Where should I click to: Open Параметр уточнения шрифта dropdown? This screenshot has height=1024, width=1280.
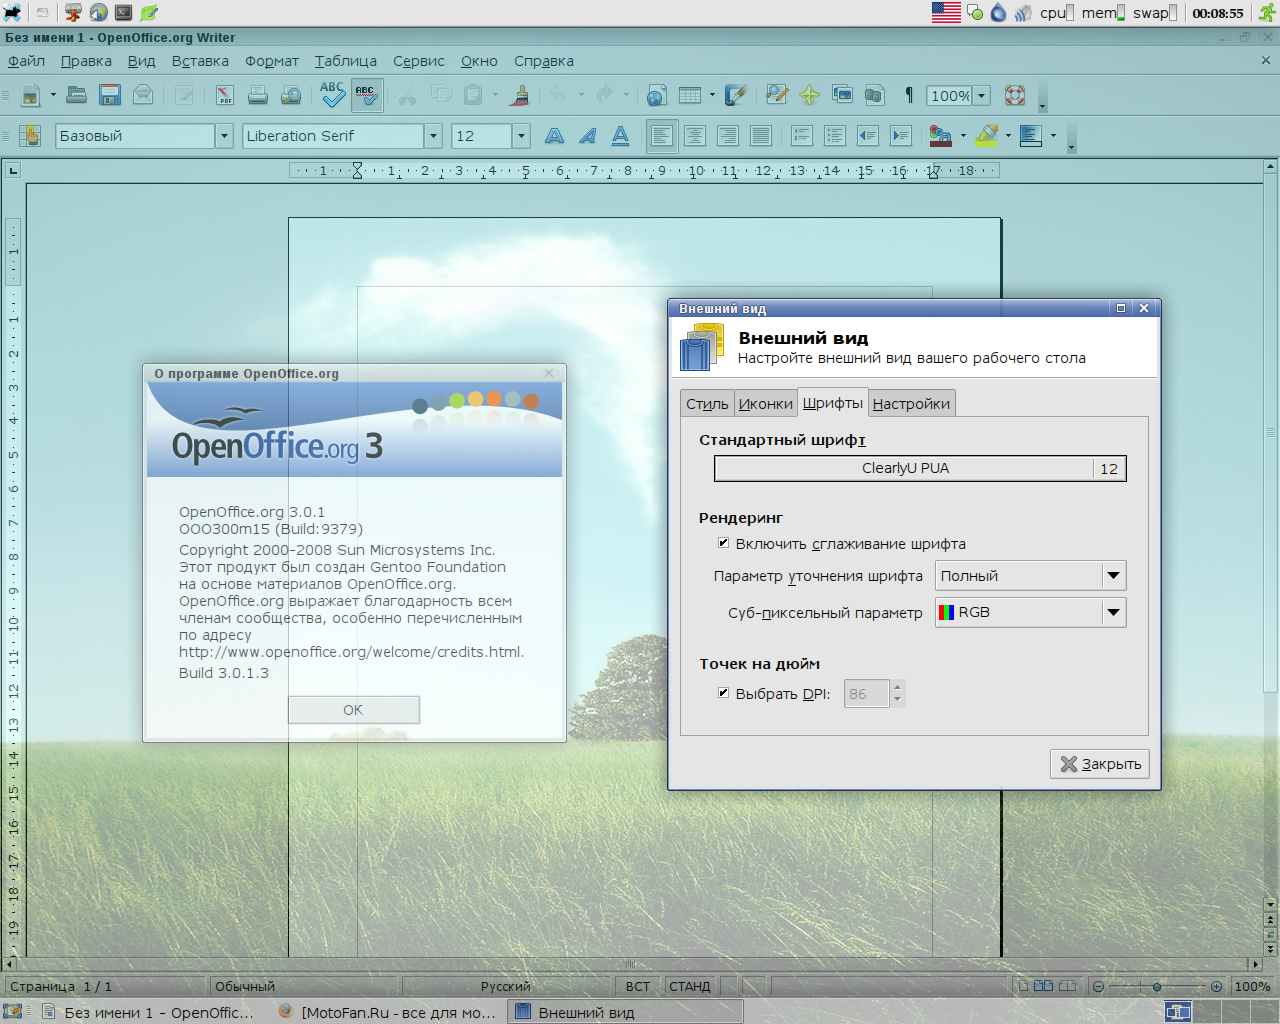click(x=1031, y=576)
